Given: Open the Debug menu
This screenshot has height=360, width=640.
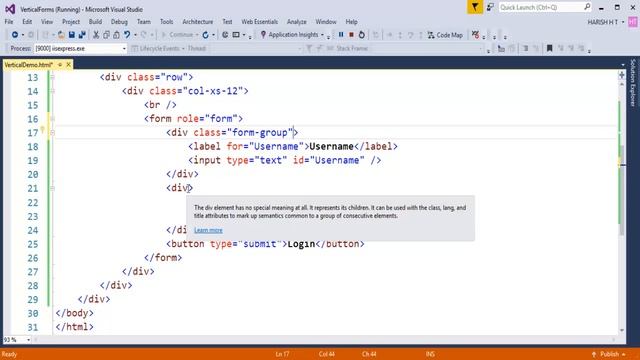Looking at the screenshot, I should (119, 22).
